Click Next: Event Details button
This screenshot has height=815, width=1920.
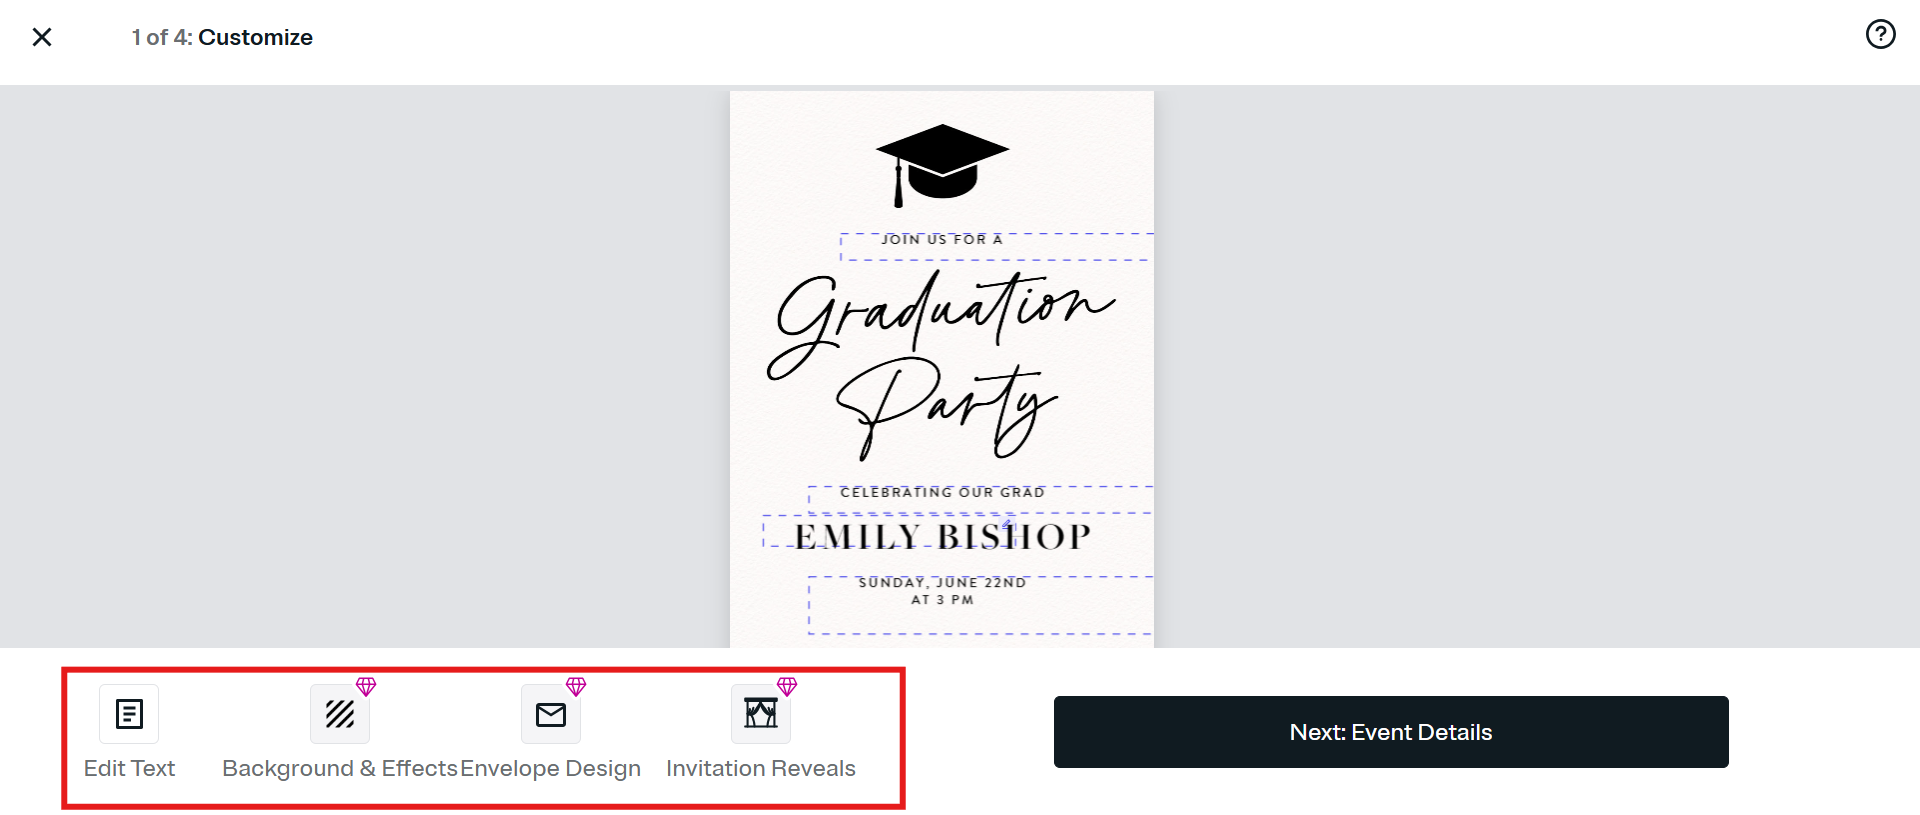pyautogui.click(x=1390, y=732)
